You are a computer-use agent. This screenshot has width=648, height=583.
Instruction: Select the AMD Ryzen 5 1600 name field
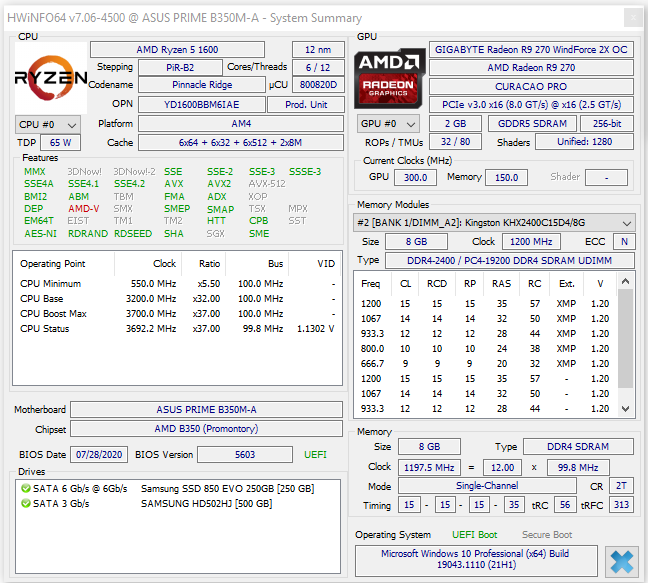pos(177,50)
